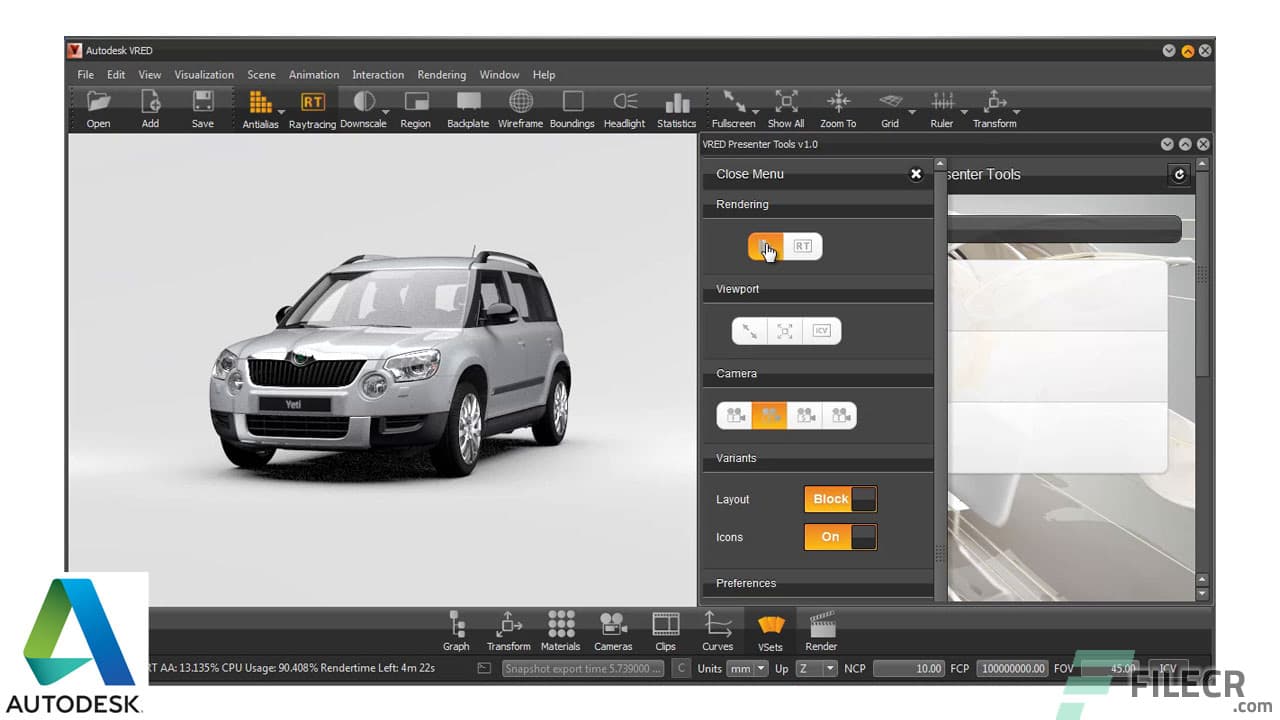Screen dimensions: 1280x720
Task: Click the Wireframe display icon
Action: (520, 103)
